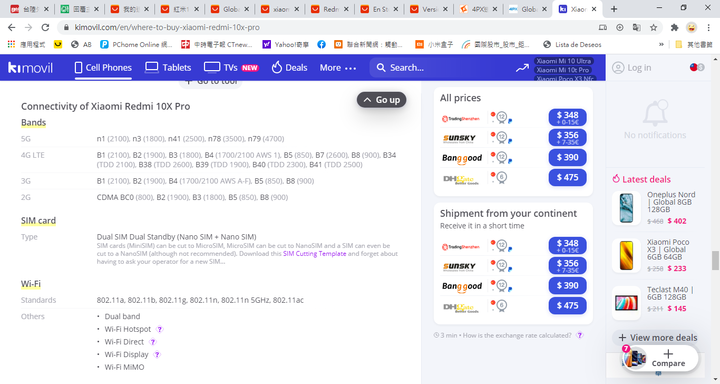The height and width of the screenshot is (384, 720).
Task: Click Banggood logo in All prices
Action: (x=462, y=158)
